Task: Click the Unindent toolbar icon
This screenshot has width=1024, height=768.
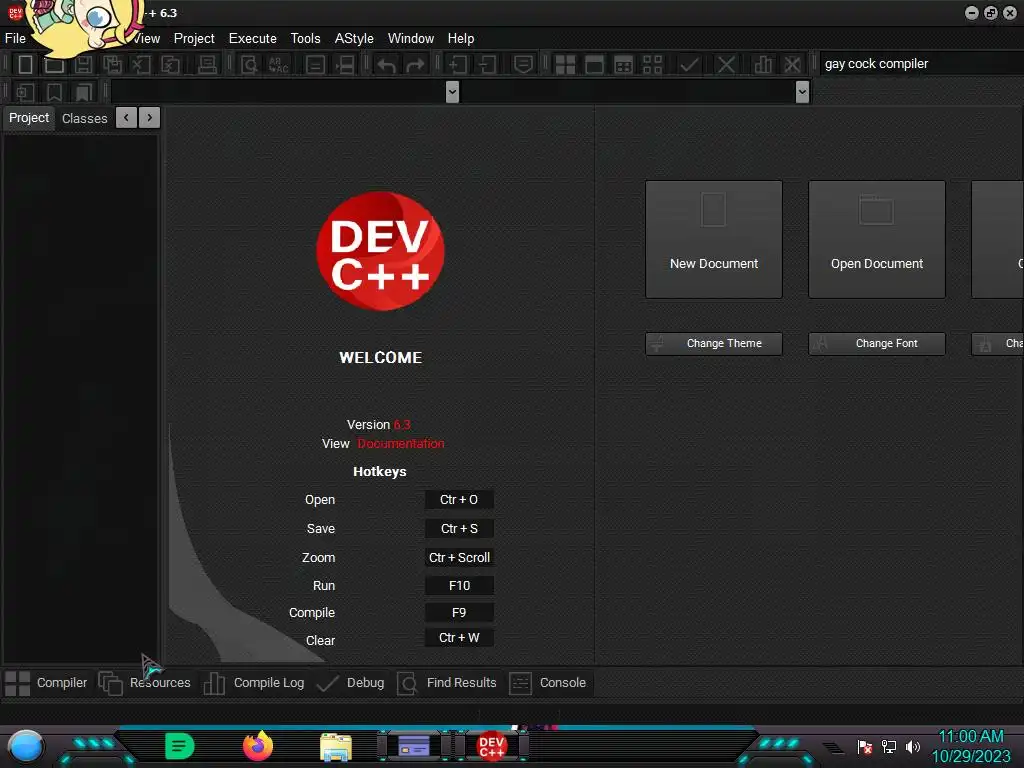Action: 487,64
